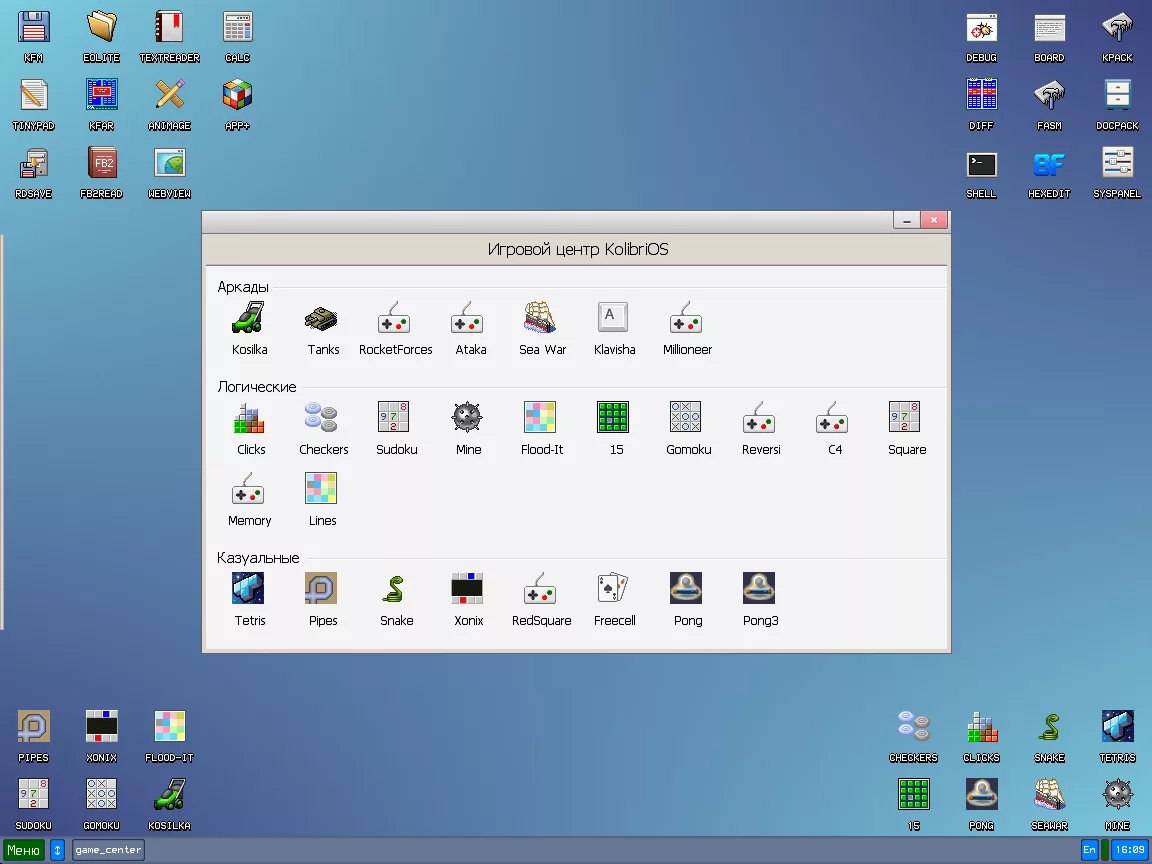Open the KFM desktop icon
The width and height of the screenshot is (1152, 864).
coord(33,36)
